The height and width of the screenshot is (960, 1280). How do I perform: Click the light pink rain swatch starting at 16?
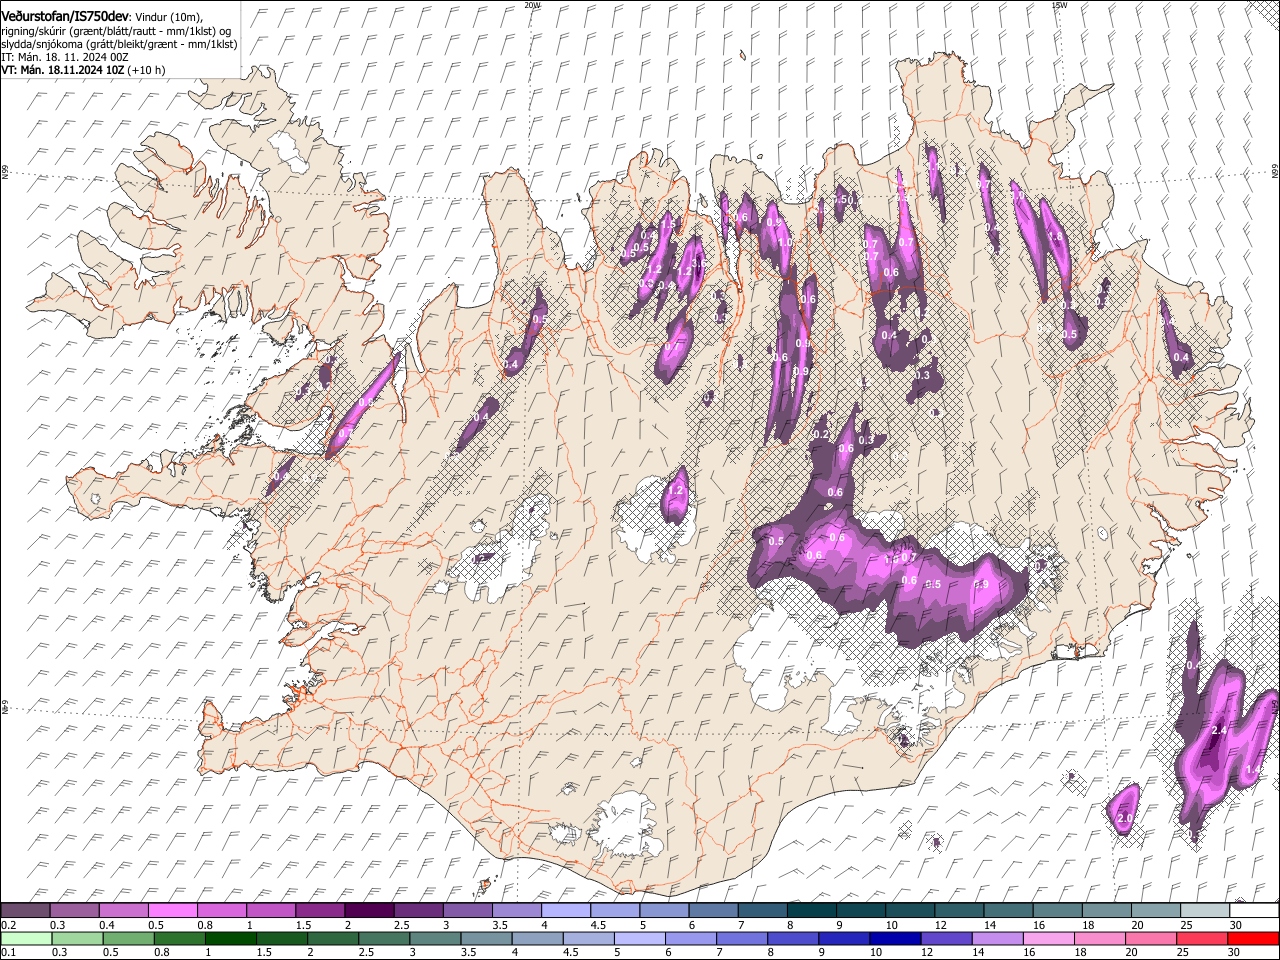pos(1049,938)
